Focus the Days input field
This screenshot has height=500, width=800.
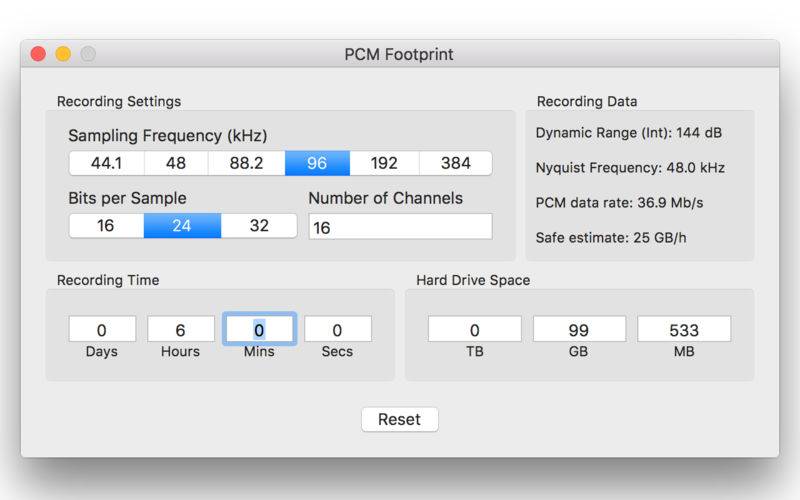tap(102, 329)
